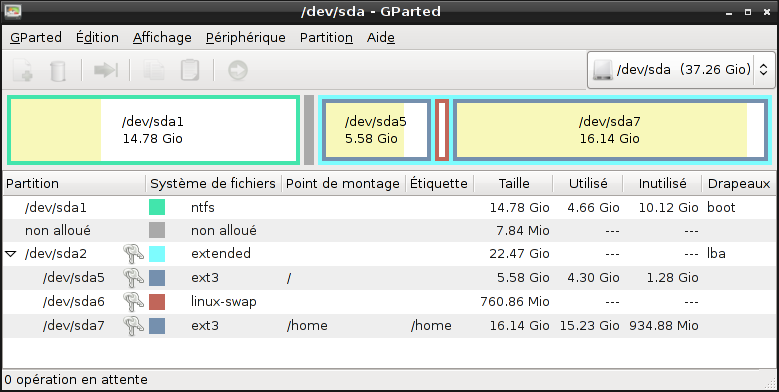Sort by the Drapeaux column header
The height and width of the screenshot is (392, 779).
(739, 184)
